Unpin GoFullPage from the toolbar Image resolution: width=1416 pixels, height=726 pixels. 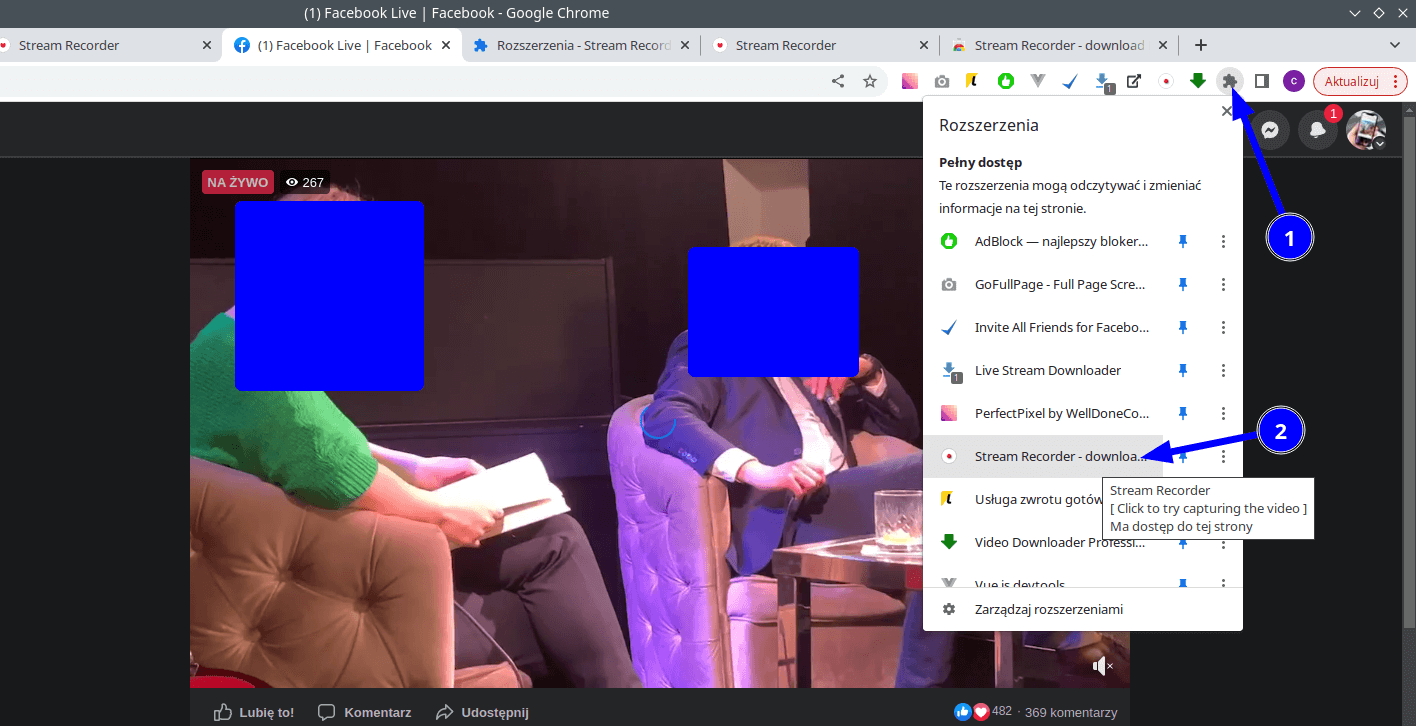point(1182,284)
